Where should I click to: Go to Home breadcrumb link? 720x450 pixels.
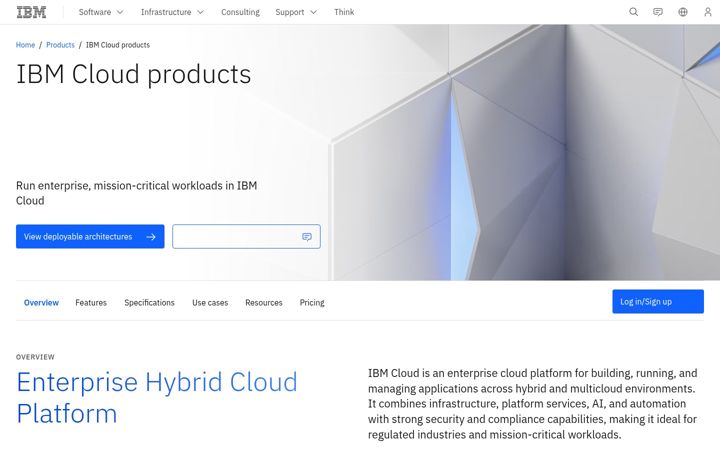click(25, 45)
